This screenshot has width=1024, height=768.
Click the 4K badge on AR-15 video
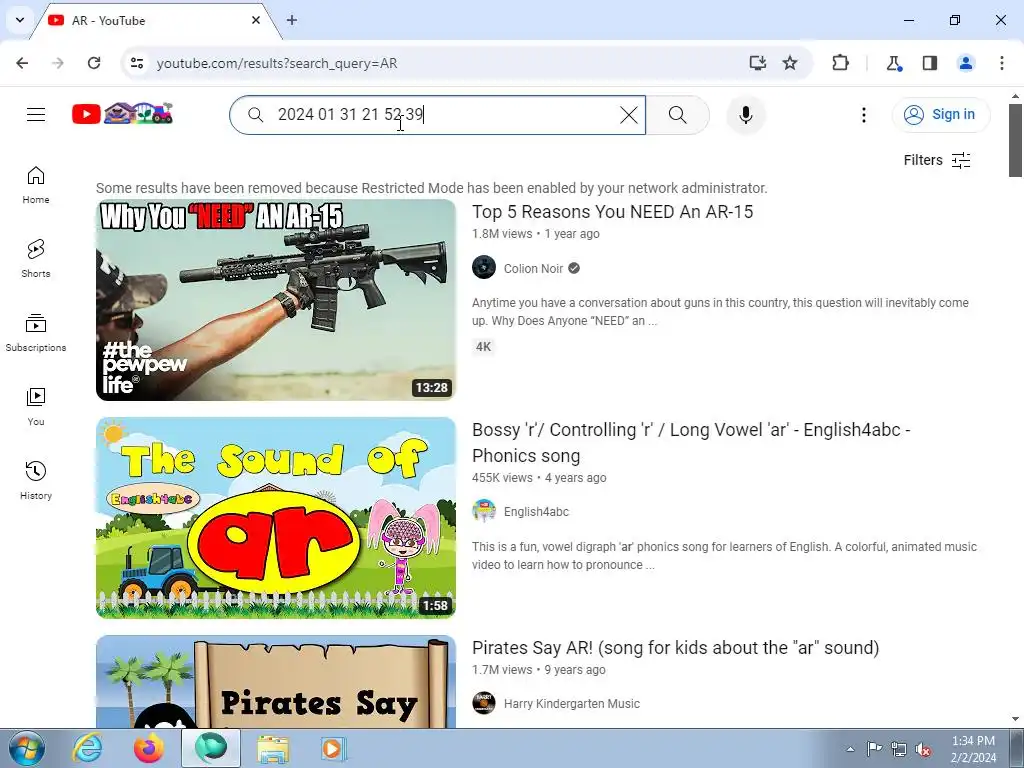click(483, 347)
